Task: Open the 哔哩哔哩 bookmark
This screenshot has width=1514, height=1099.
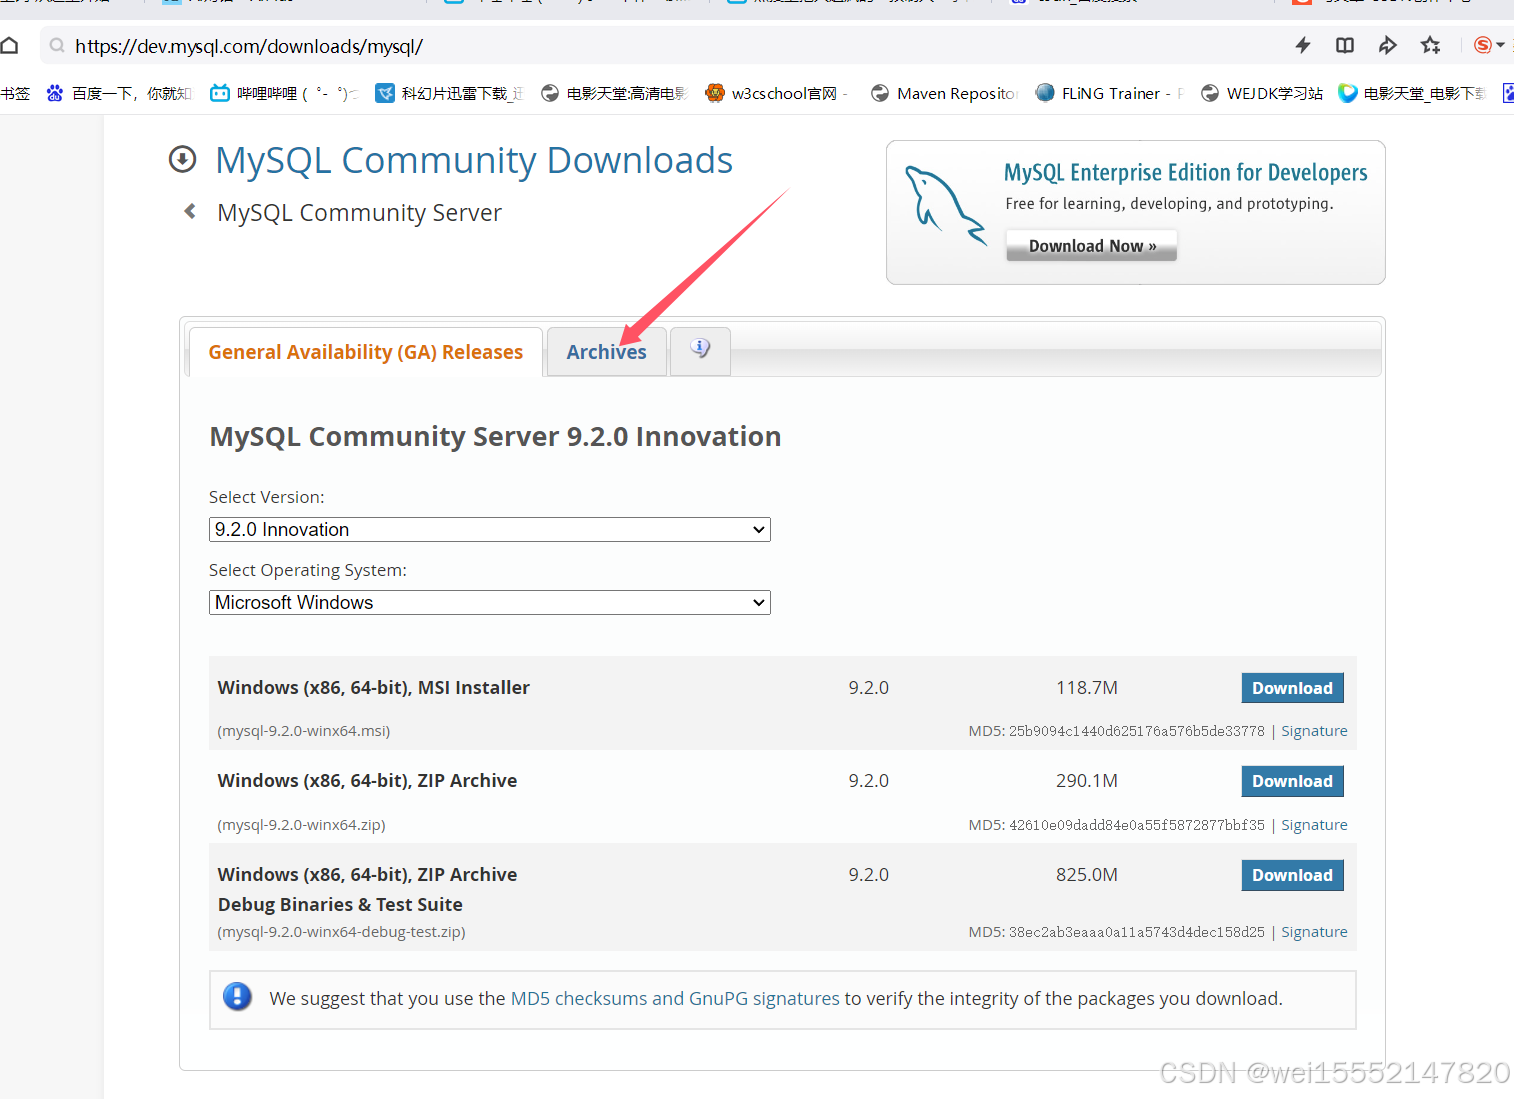Action: coord(284,93)
